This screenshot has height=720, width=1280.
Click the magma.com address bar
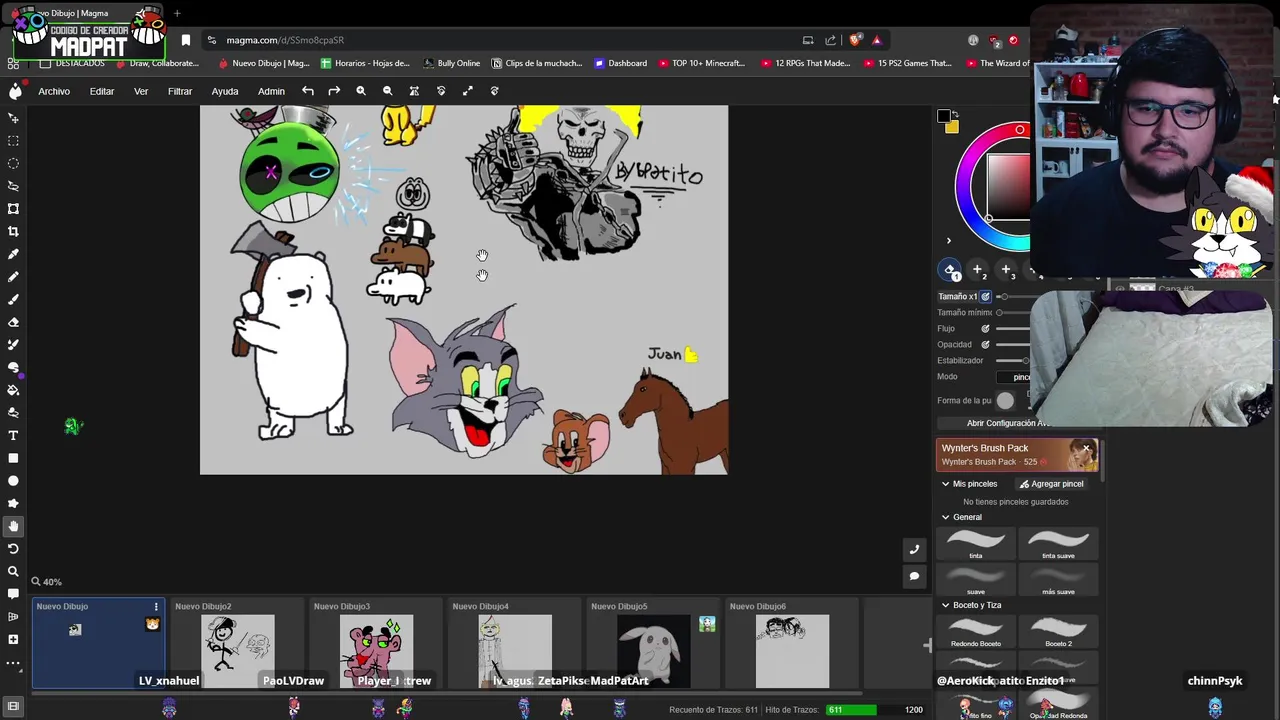coord(500,40)
